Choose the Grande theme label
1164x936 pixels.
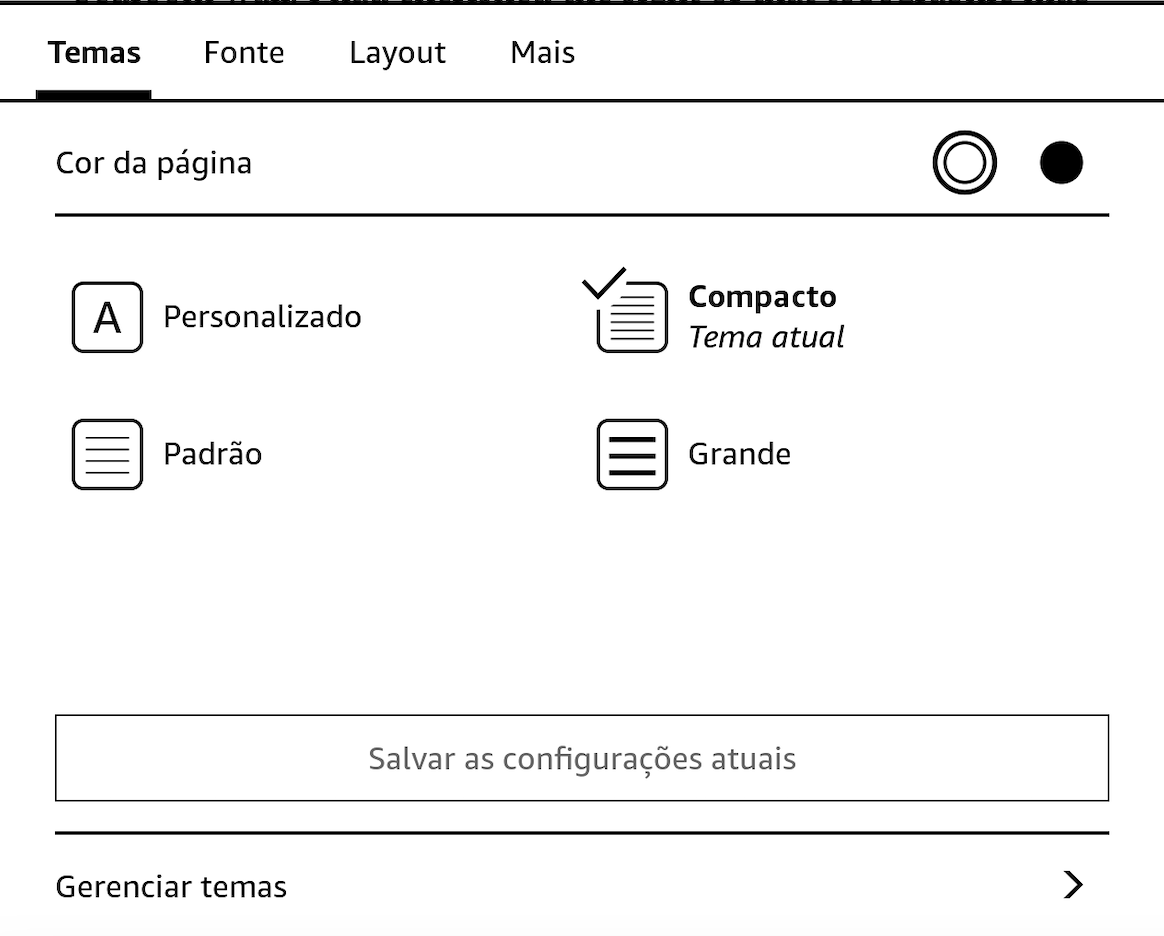739,454
